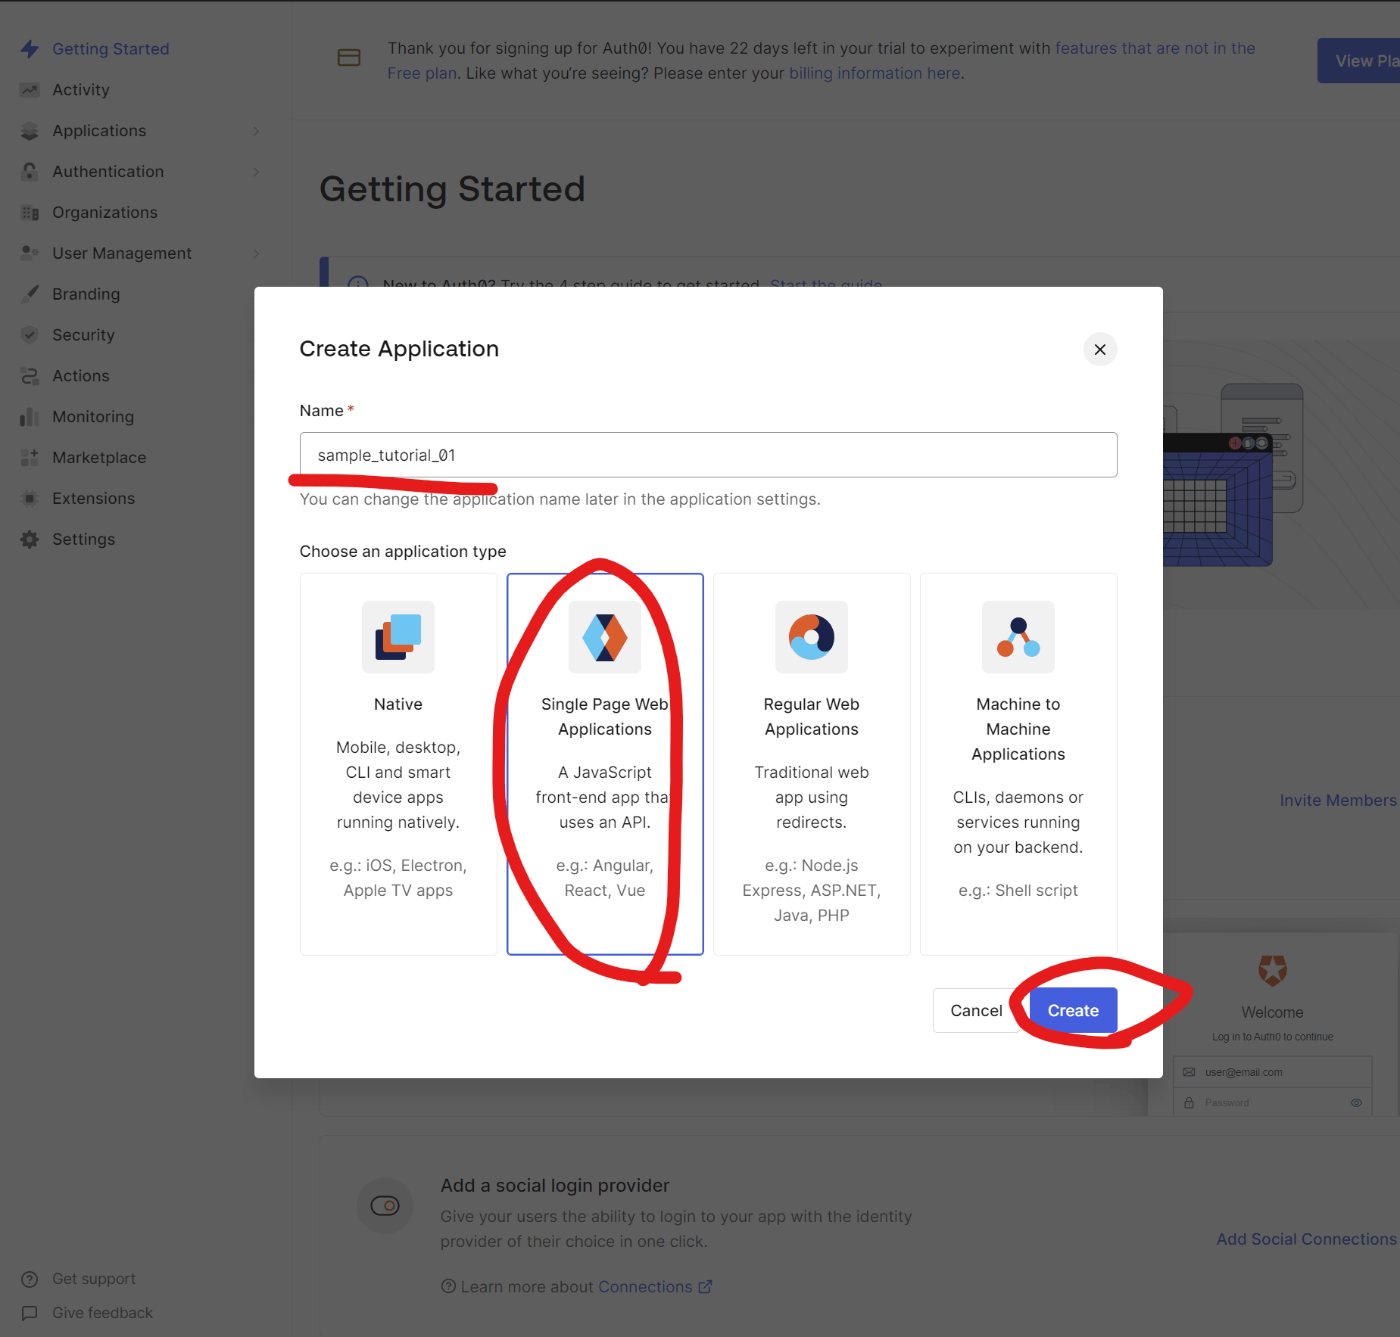This screenshot has width=1400, height=1337.
Task: Go to Organizations in the sidebar
Action: coord(105,213)
